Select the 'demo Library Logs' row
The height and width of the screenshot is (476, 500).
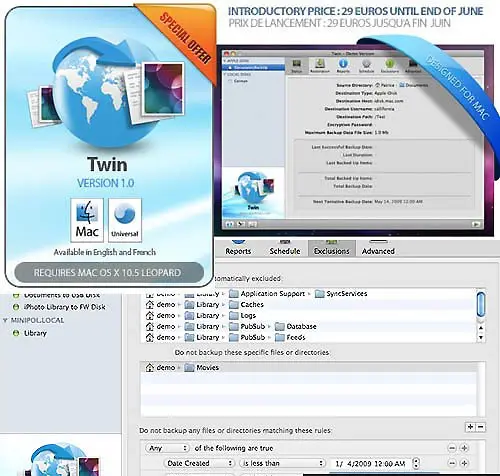pos(308,315)
